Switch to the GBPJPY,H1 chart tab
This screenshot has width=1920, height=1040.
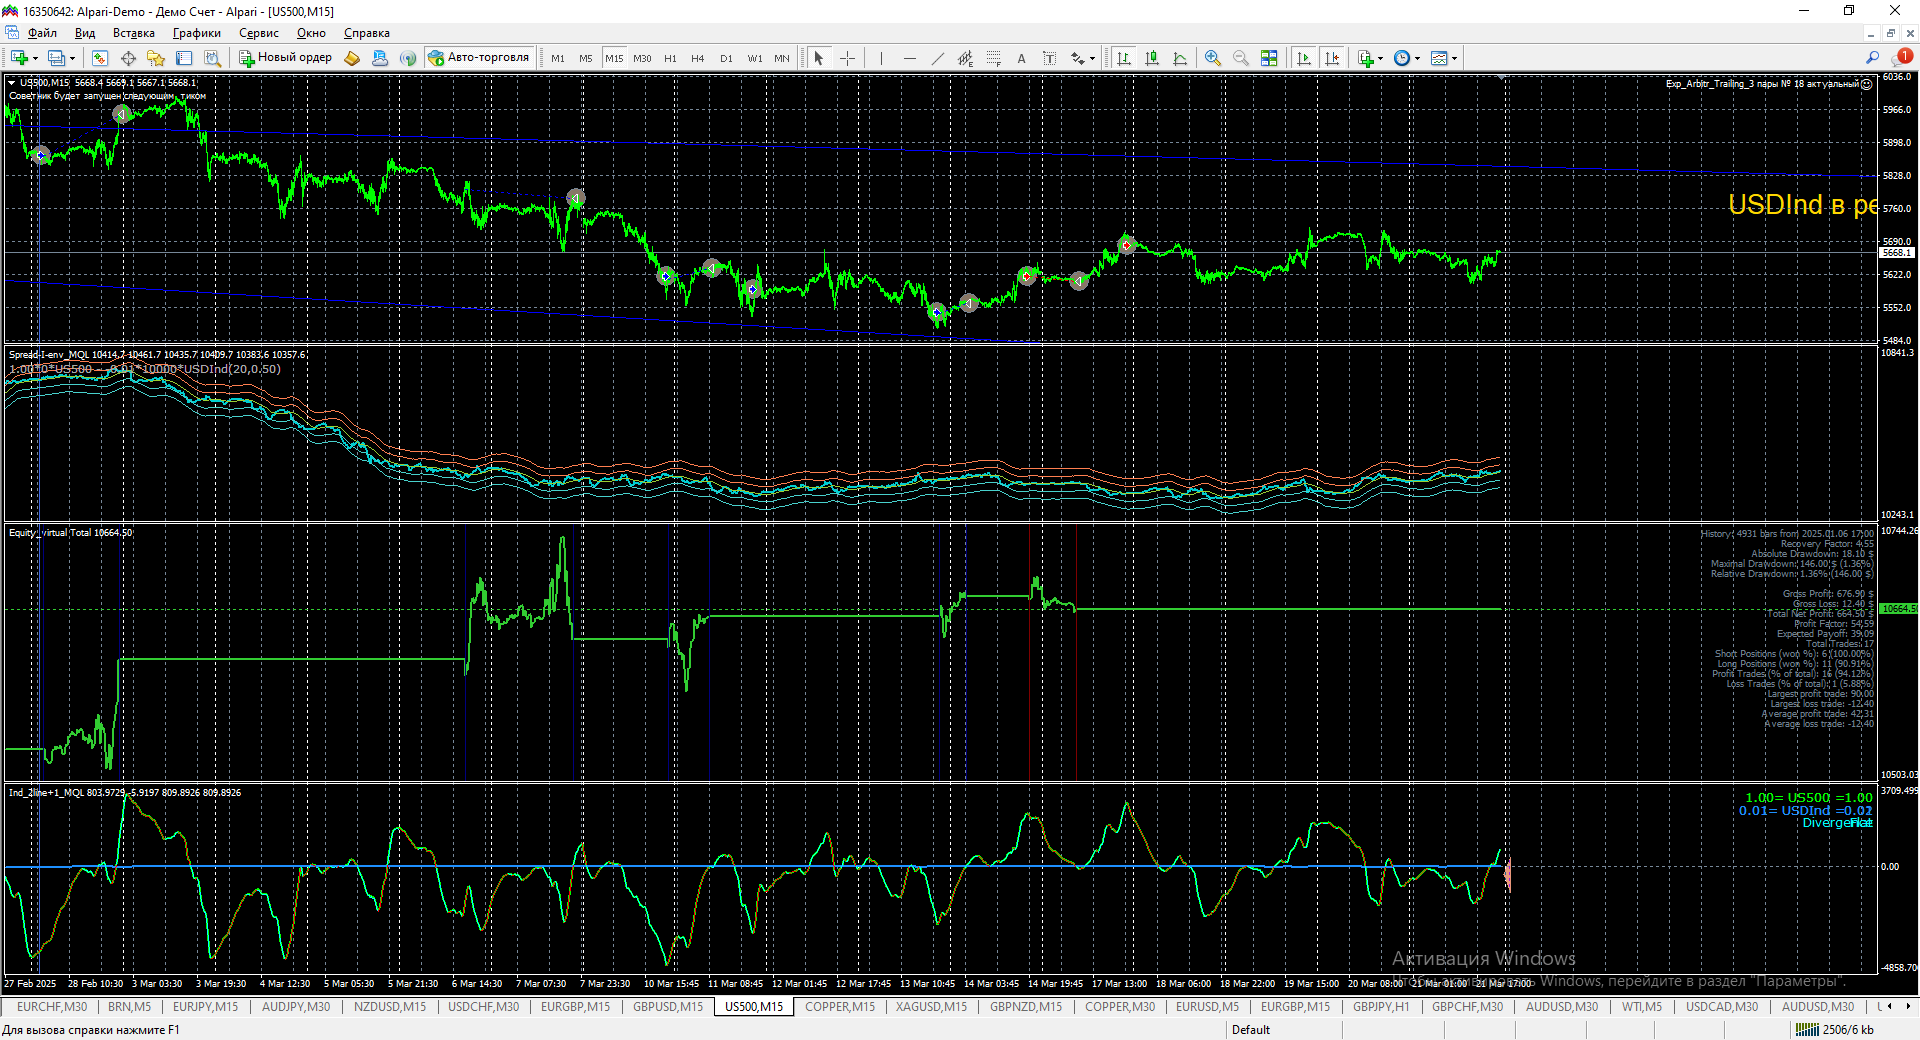1381,1007
